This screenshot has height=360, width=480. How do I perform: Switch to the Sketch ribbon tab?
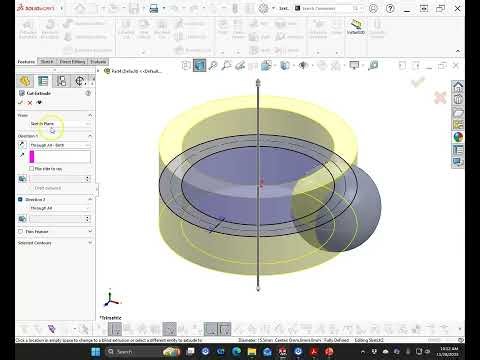(x=47, y=62)
